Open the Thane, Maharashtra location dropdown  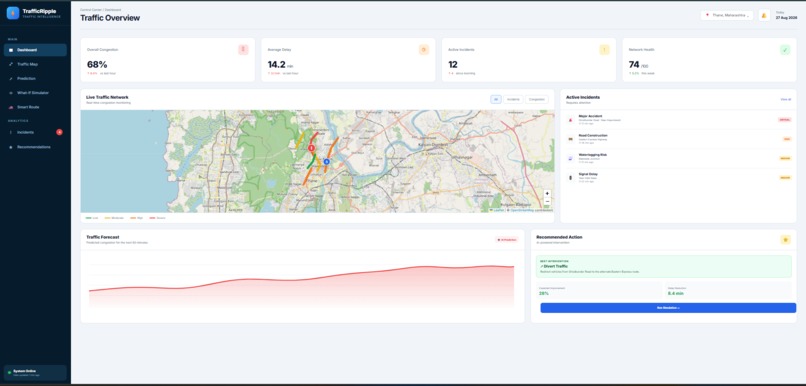click(727, 15)
